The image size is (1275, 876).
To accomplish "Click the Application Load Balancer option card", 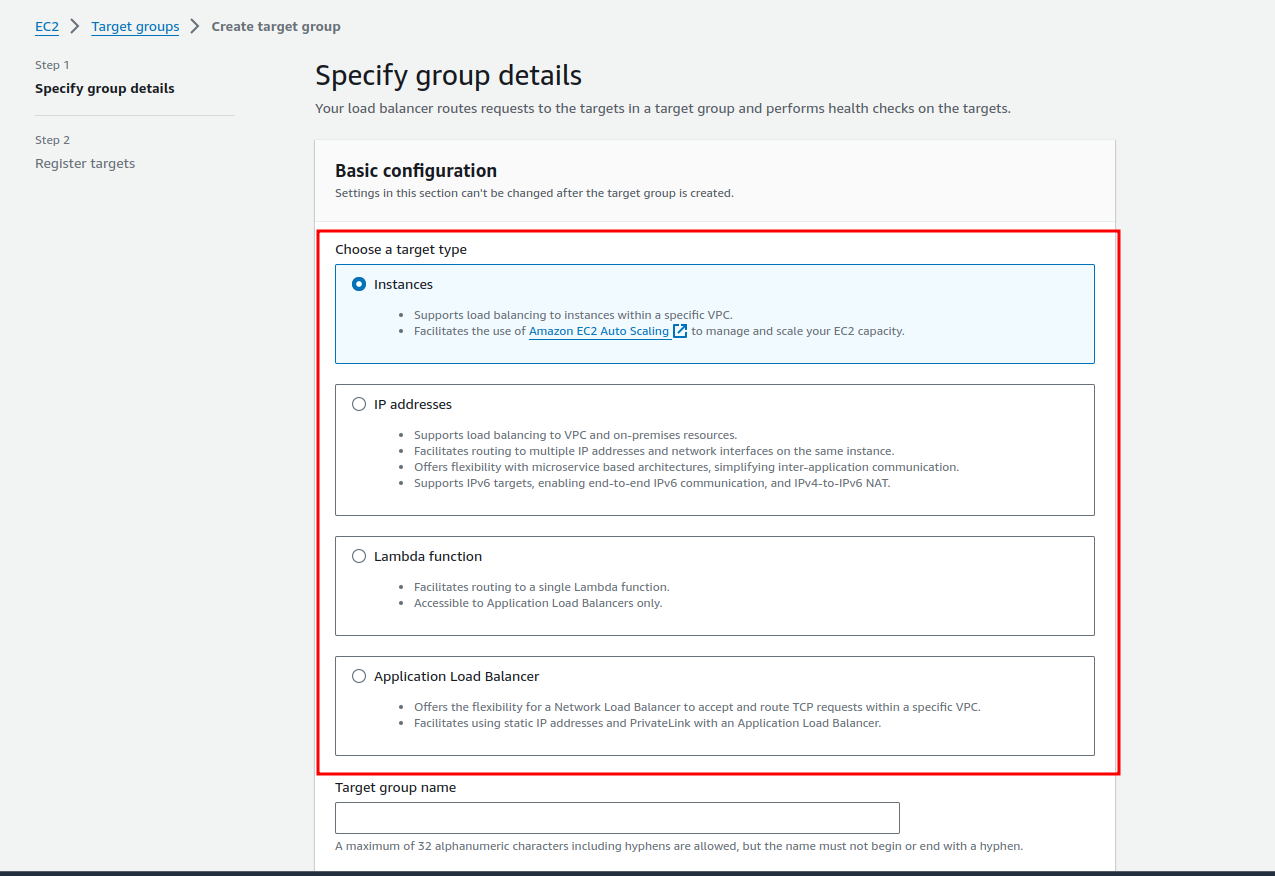I will pyautogui.click(x=714, y=706).
